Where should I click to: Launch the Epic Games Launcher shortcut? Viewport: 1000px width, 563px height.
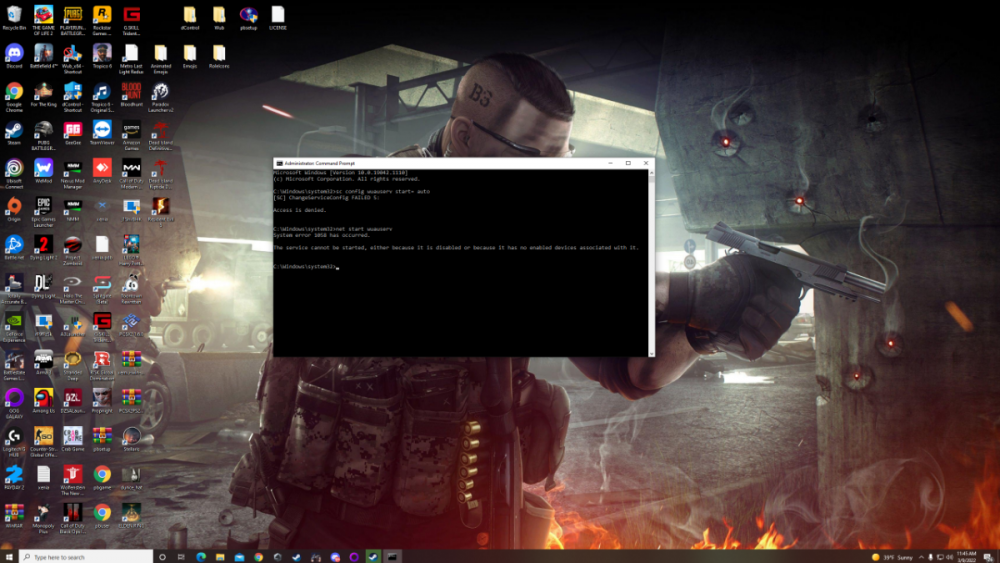[x=43, y=207]
